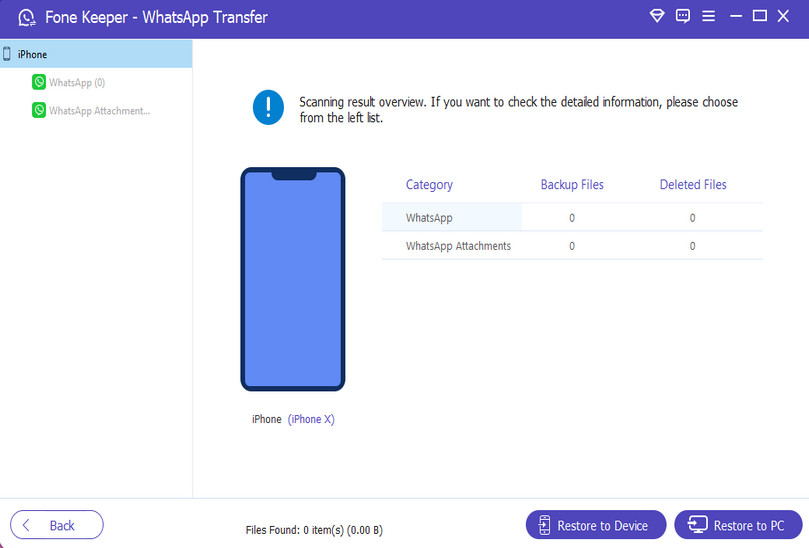Open the premium diamond icon
Image resolution: width=809 pixels, height=548 pixels.
click(x=657, y=16)
